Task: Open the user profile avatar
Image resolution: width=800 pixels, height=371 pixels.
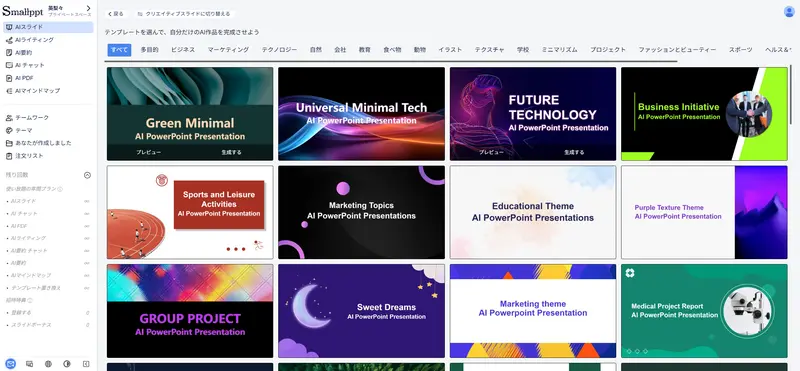Action: pyautogui.click(x=789, y=12)
